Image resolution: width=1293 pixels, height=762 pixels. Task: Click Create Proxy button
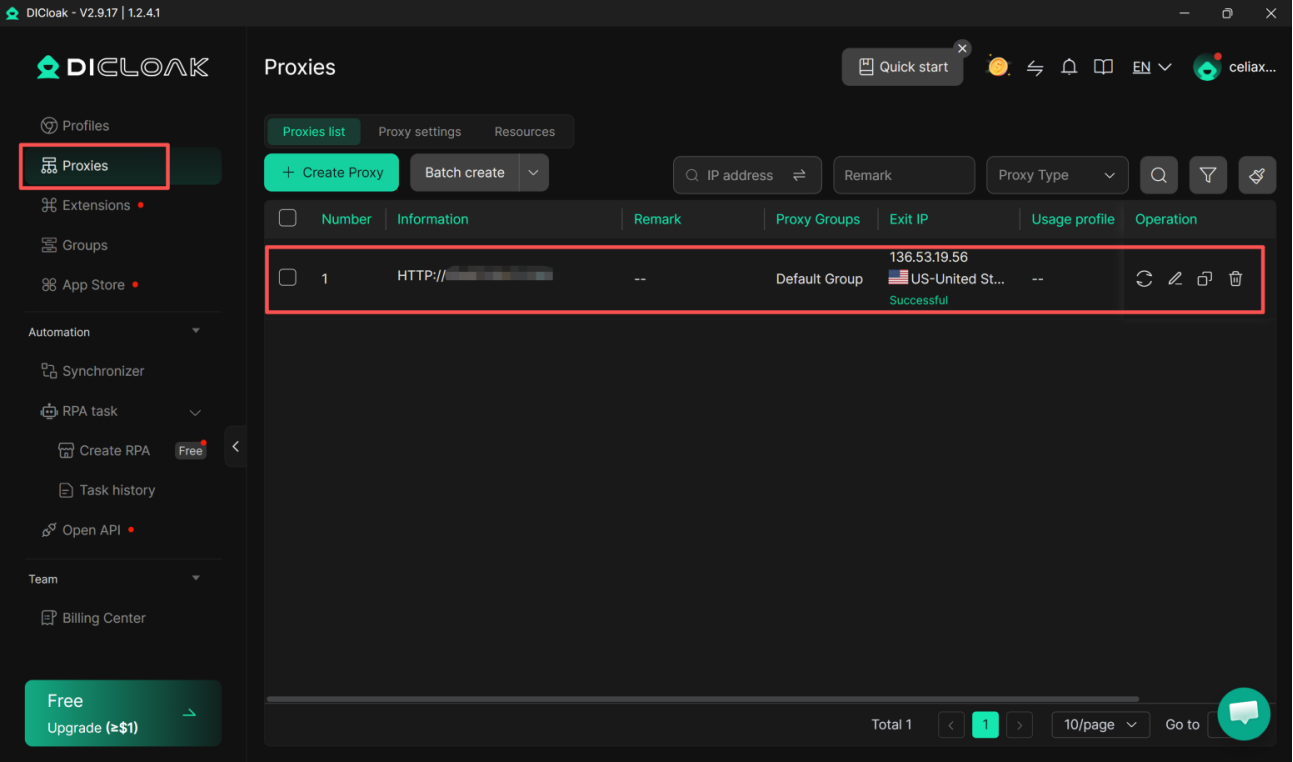pos(331,172)
